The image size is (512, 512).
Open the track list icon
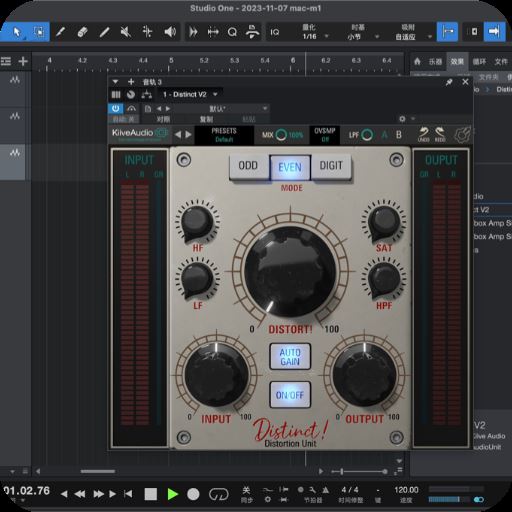click(x=6, y=61)
